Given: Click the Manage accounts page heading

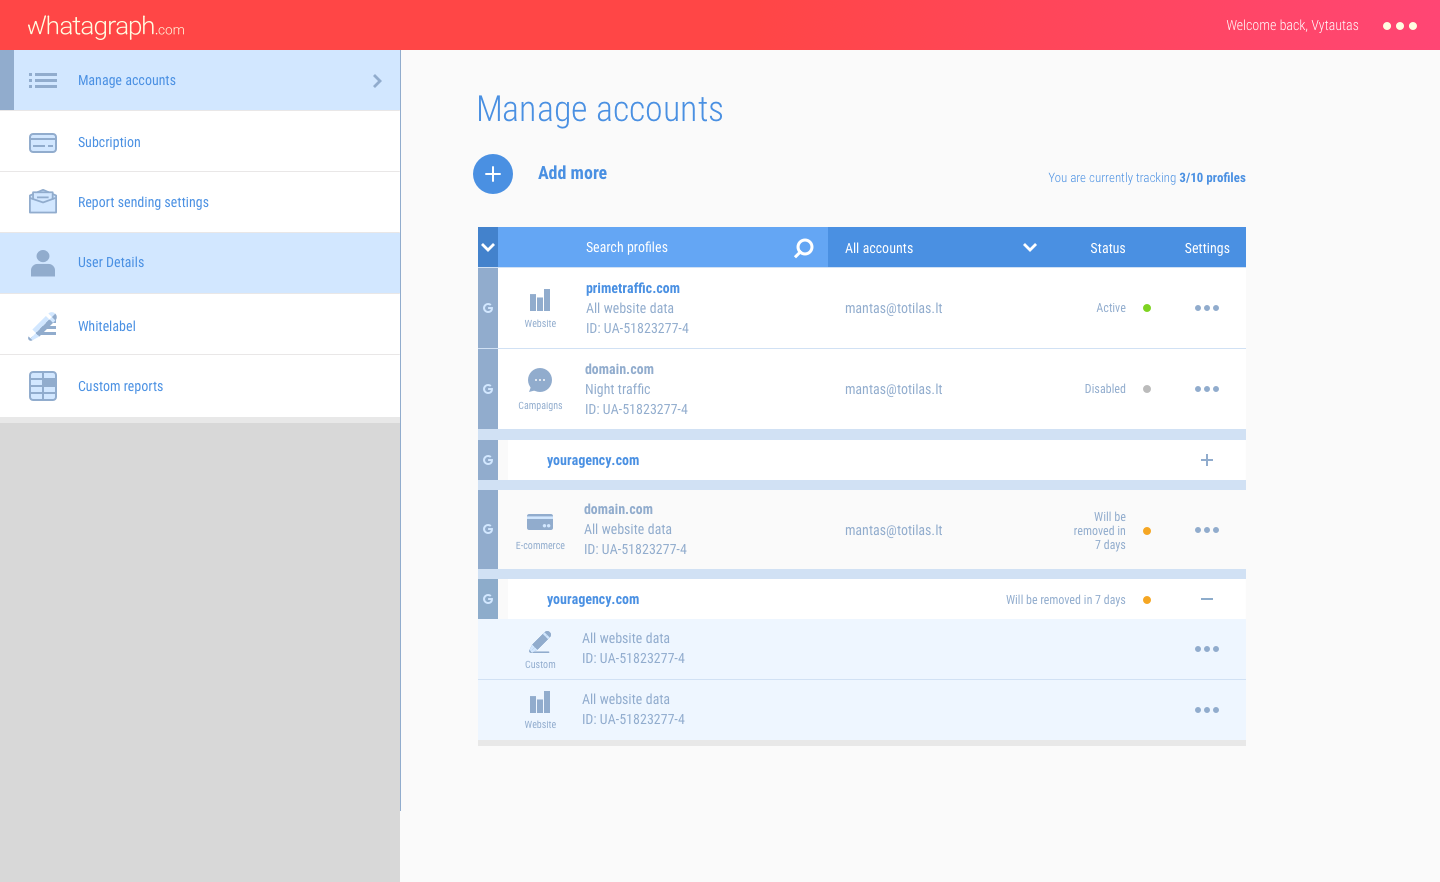Looking at the screenshot, I should pyautogui.click(x=600, y=109).
